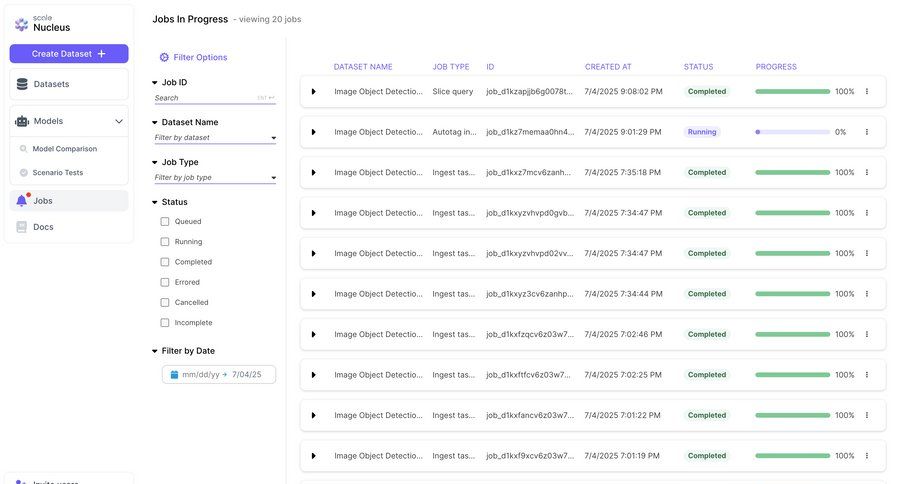Click the Filter Options gear icon
900x484 pixels.
point(164,57)
